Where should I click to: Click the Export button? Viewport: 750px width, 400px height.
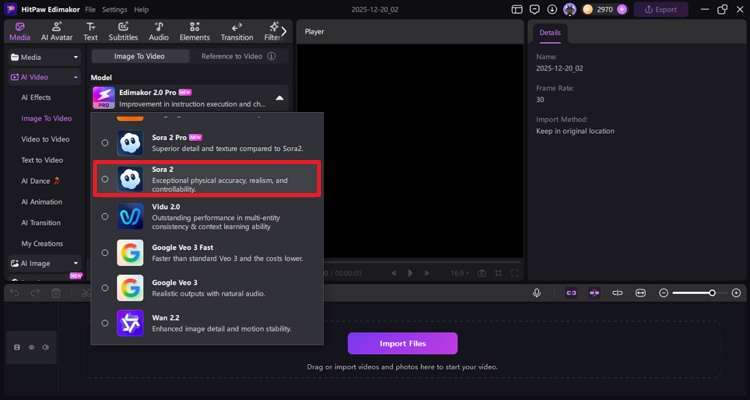click(x=661, y=10)
